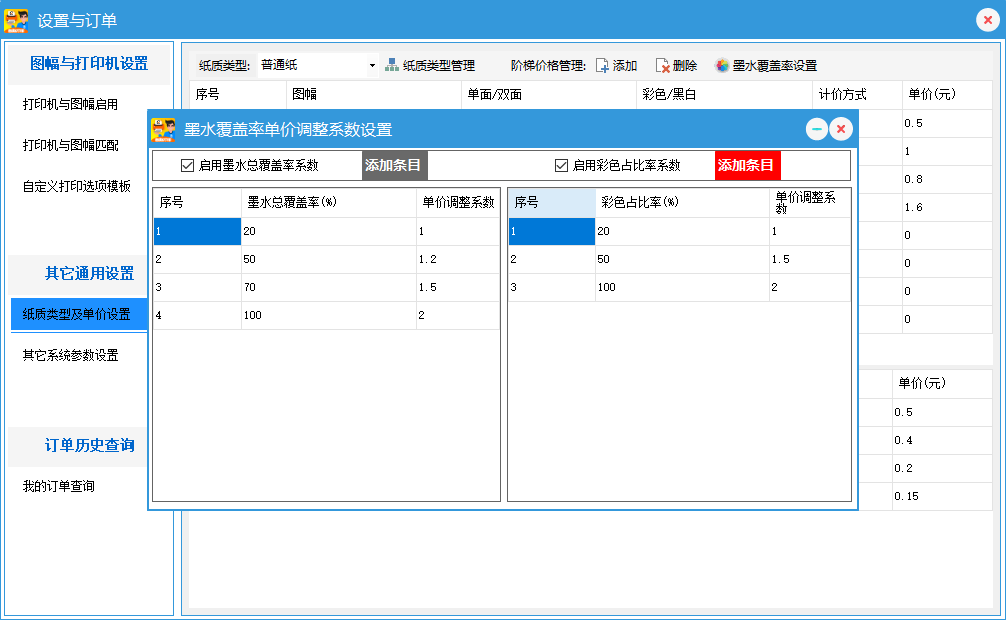Click the gray 添加条目 button
This screenshot has width=1006, height=620.
click(x=394, y=165)
